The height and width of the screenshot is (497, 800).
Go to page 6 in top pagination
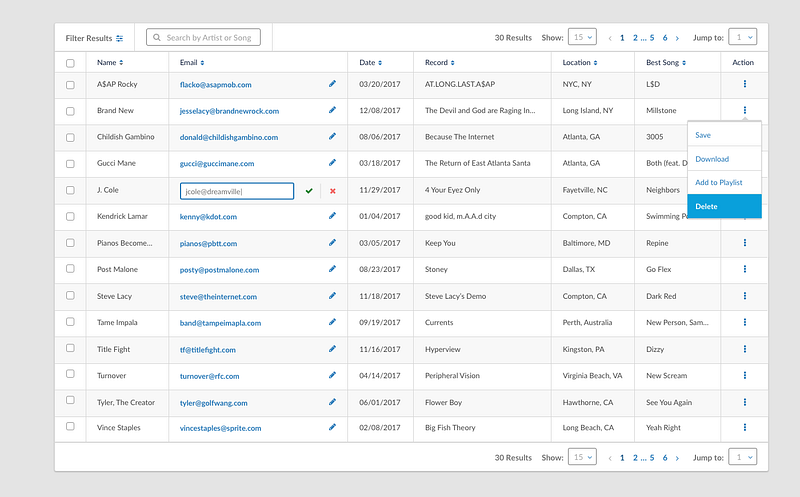(x=665, y=38)
